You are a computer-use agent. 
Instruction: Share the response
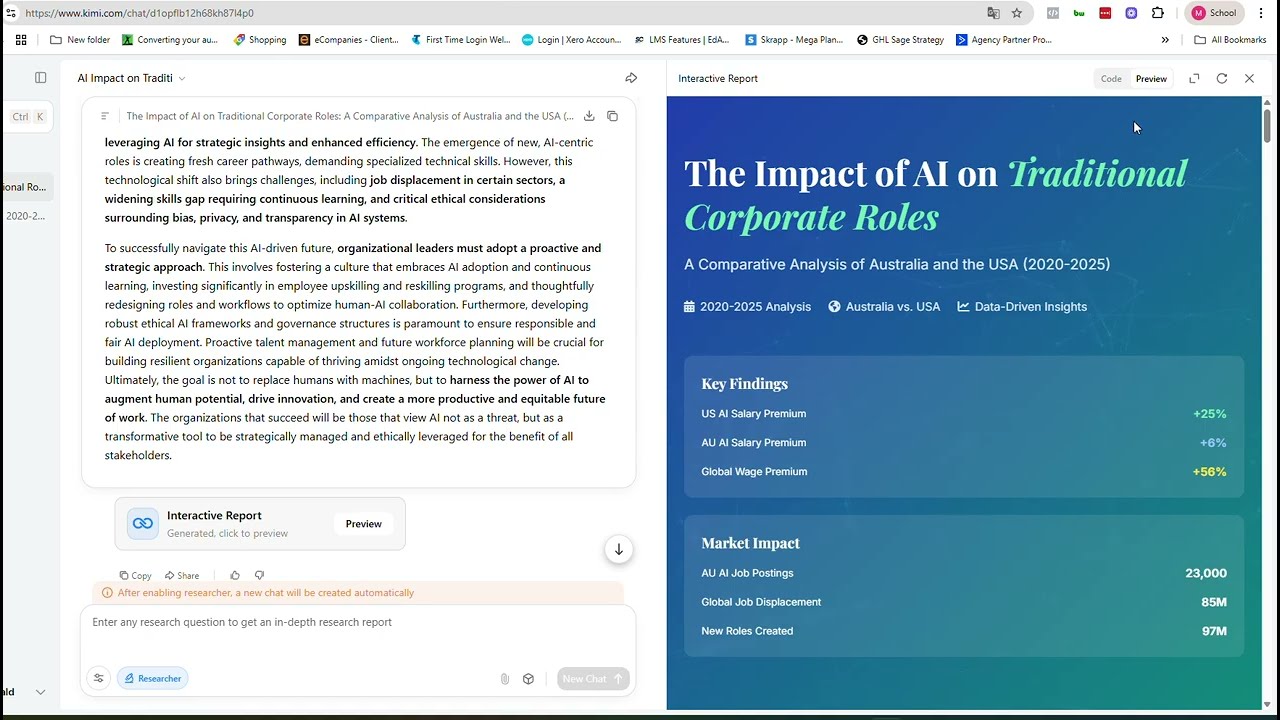click(182, 575)
